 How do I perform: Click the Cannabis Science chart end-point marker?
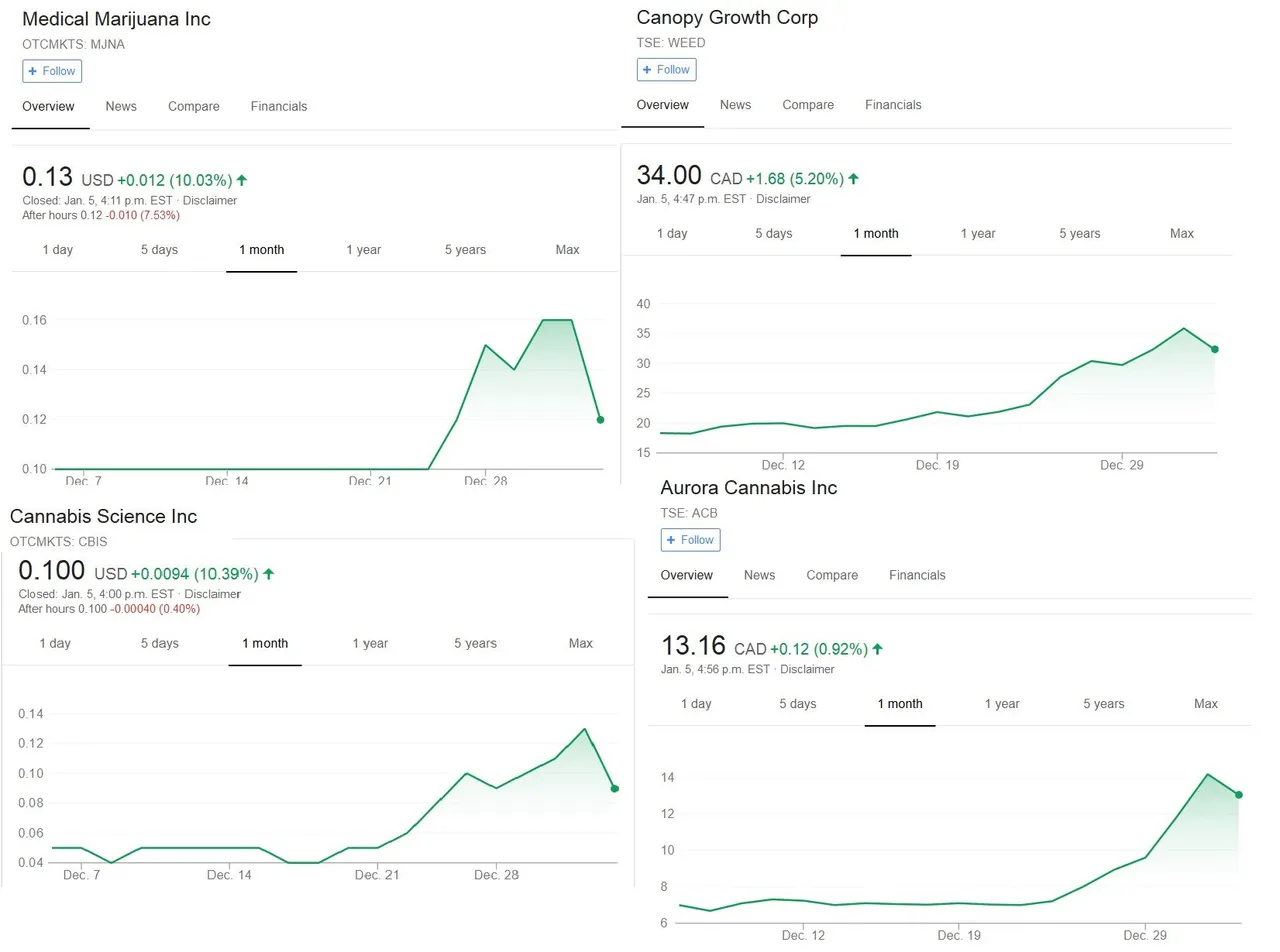pyautogui.click(x=615, y=789)
